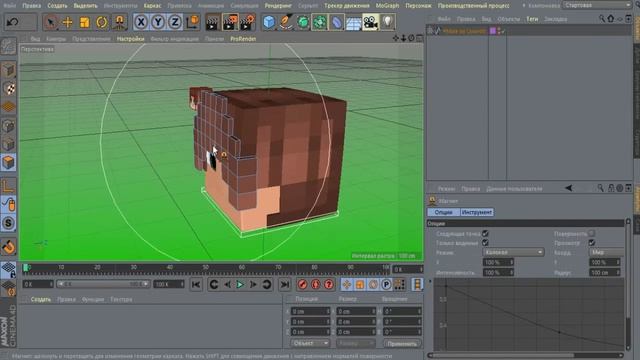Render to Picture Viewer icon
The image size is (640, 360).
(230, 22)
